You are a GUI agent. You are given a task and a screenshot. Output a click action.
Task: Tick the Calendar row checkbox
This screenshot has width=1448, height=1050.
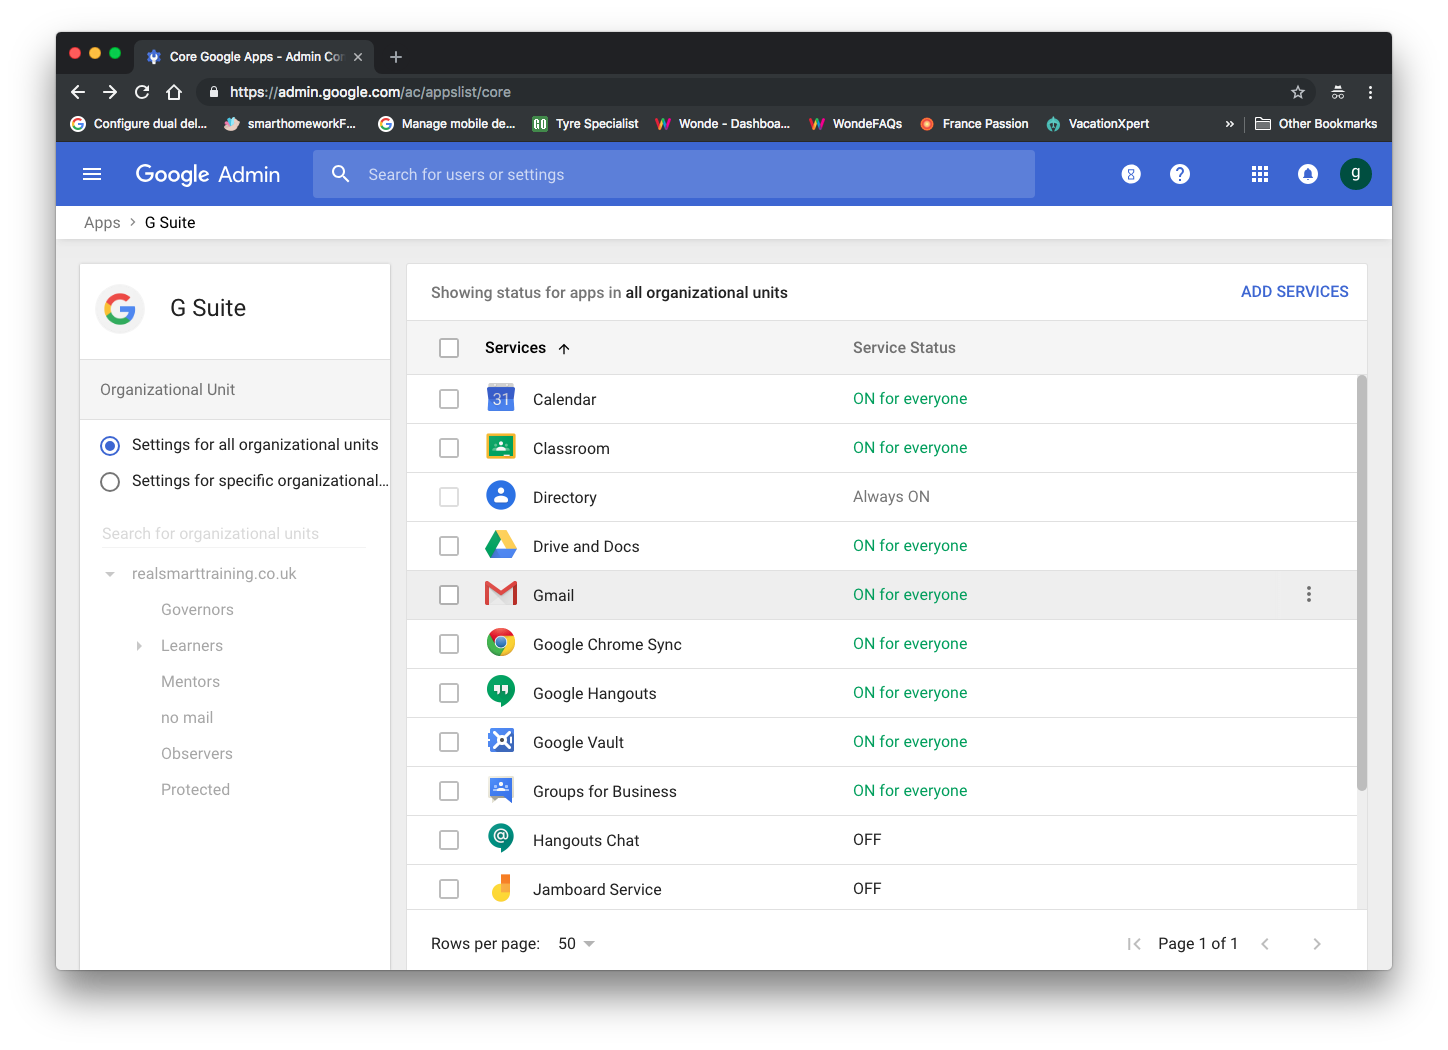tap(449, 399)
